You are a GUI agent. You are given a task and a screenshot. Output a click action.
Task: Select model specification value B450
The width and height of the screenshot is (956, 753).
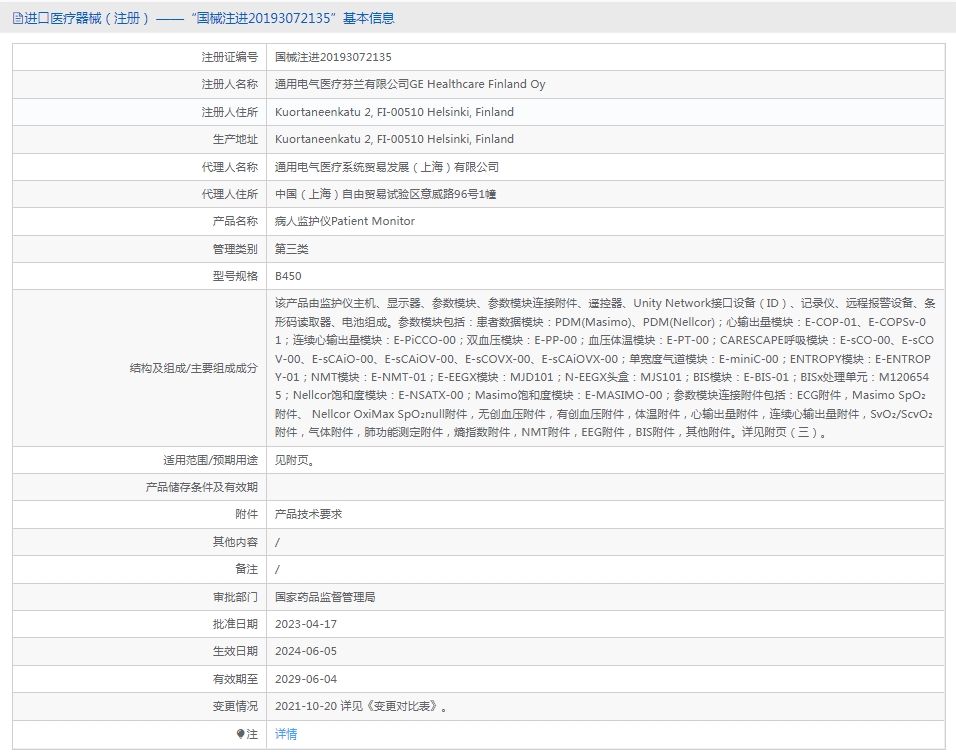pos(288,276)
